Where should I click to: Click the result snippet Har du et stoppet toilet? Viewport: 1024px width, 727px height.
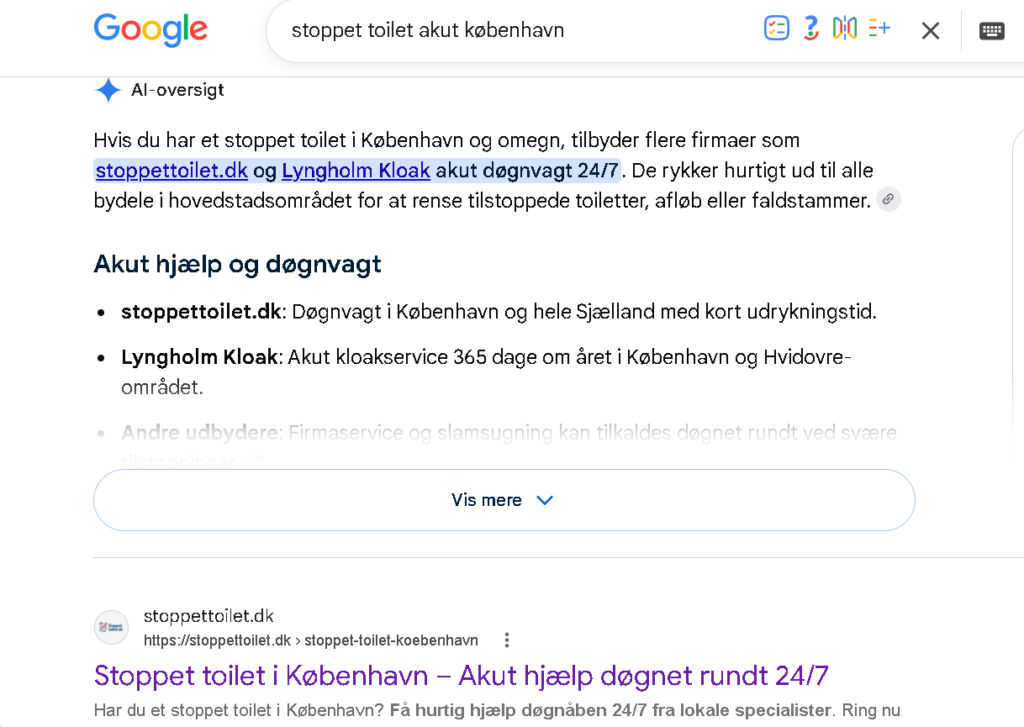coord(497,710)
